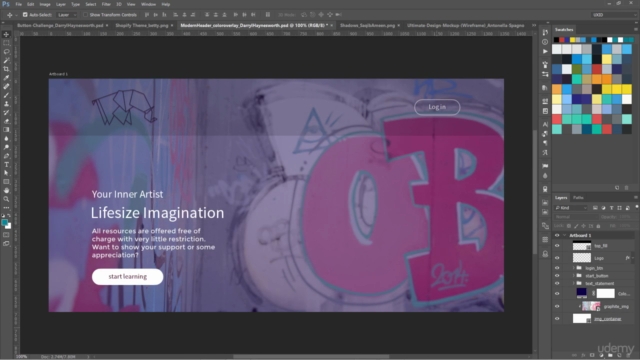
Task: Select the Eraser tool
Action: [x=6, y=121]
